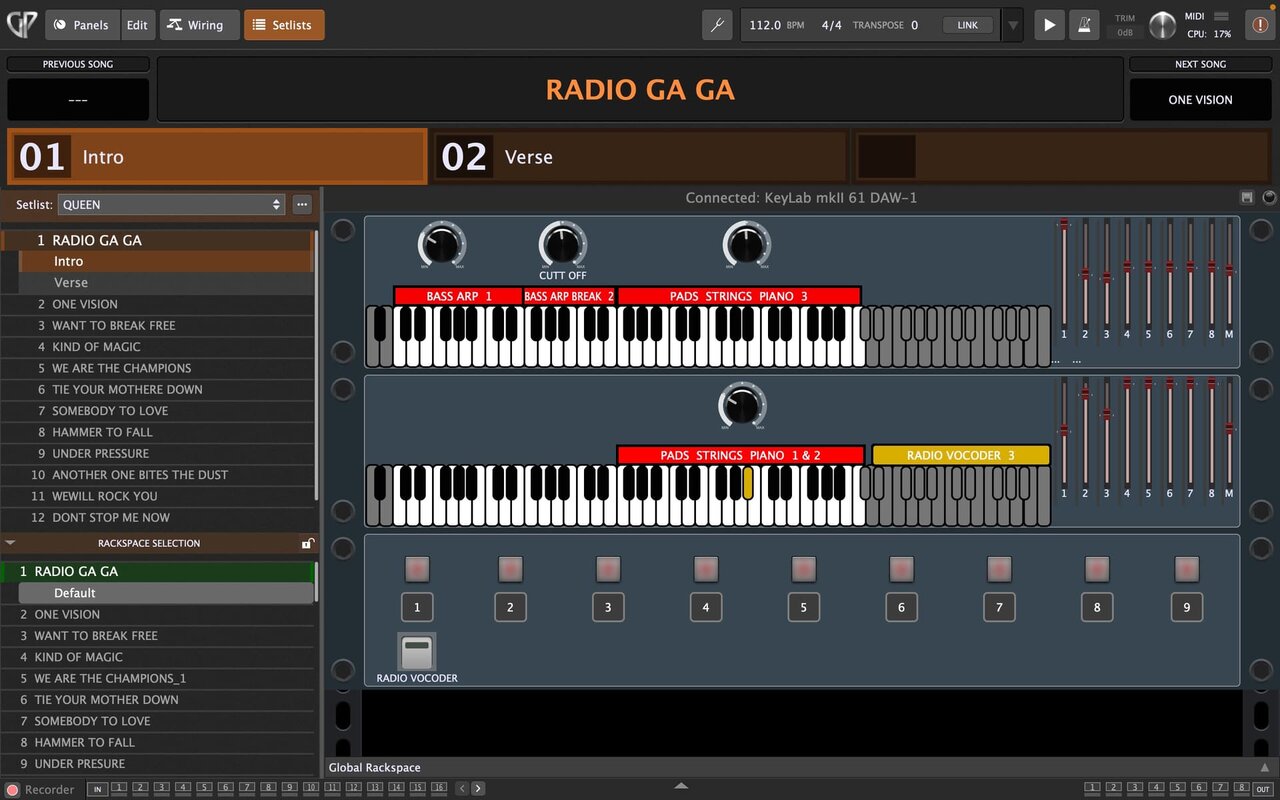Click the CUTT OFF knob
This screenshot has height=800, width=1280.
563,245
